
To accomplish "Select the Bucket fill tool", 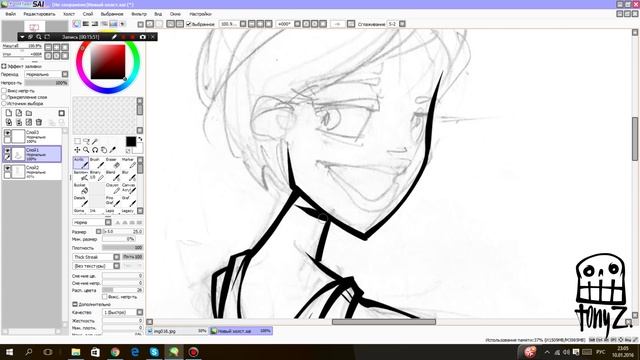I will [81, 189].
